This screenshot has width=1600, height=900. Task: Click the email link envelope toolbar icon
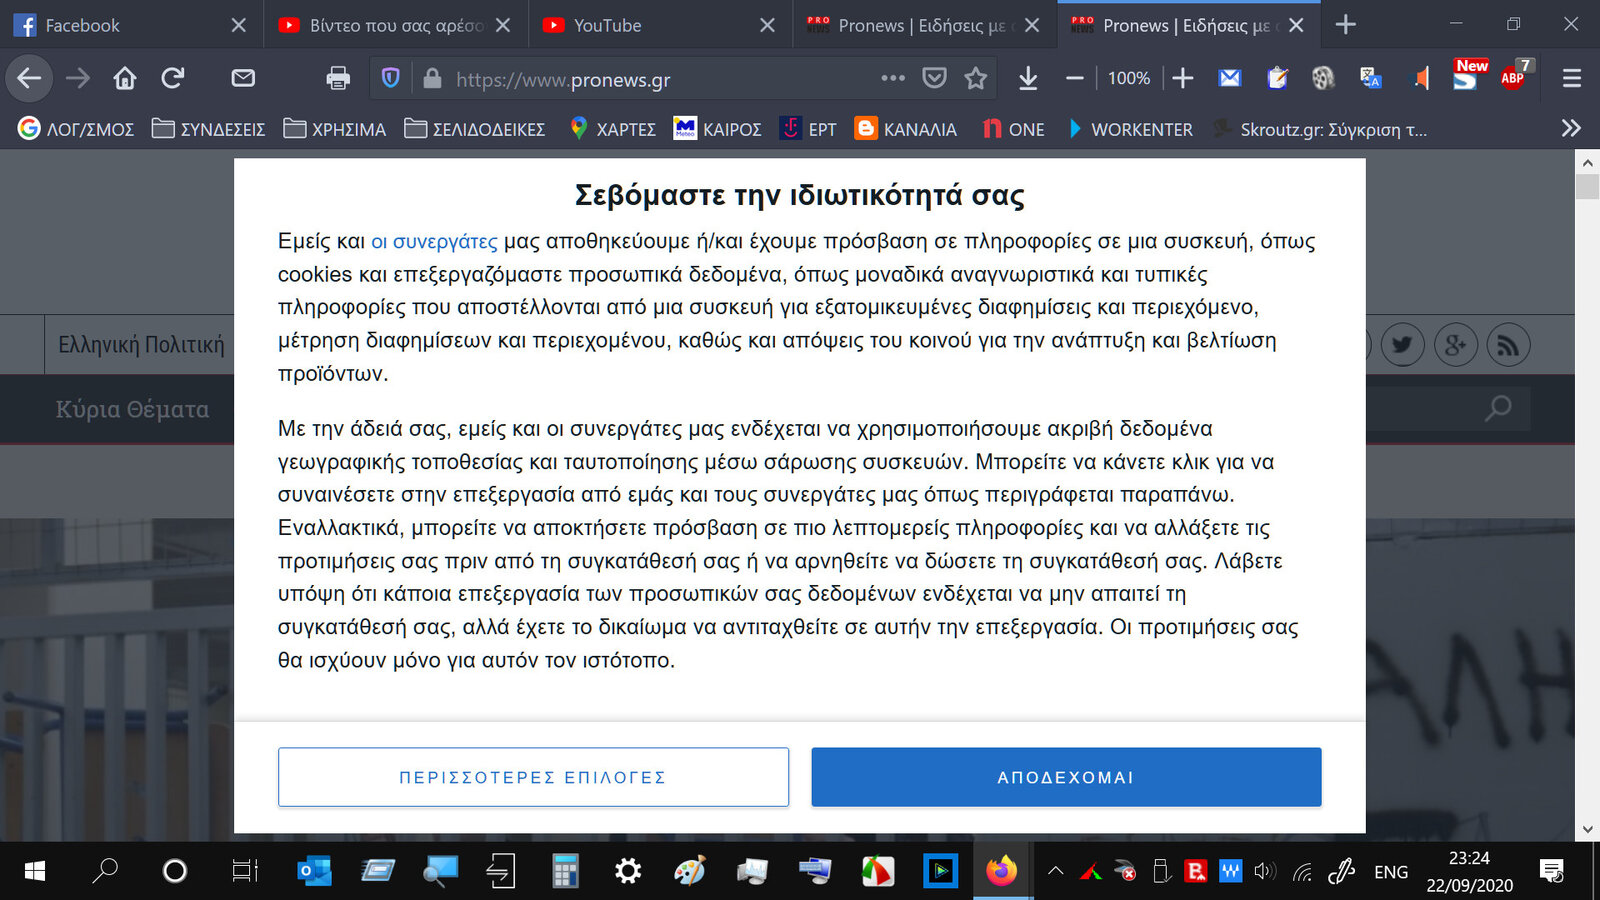[x=243, y=78]
